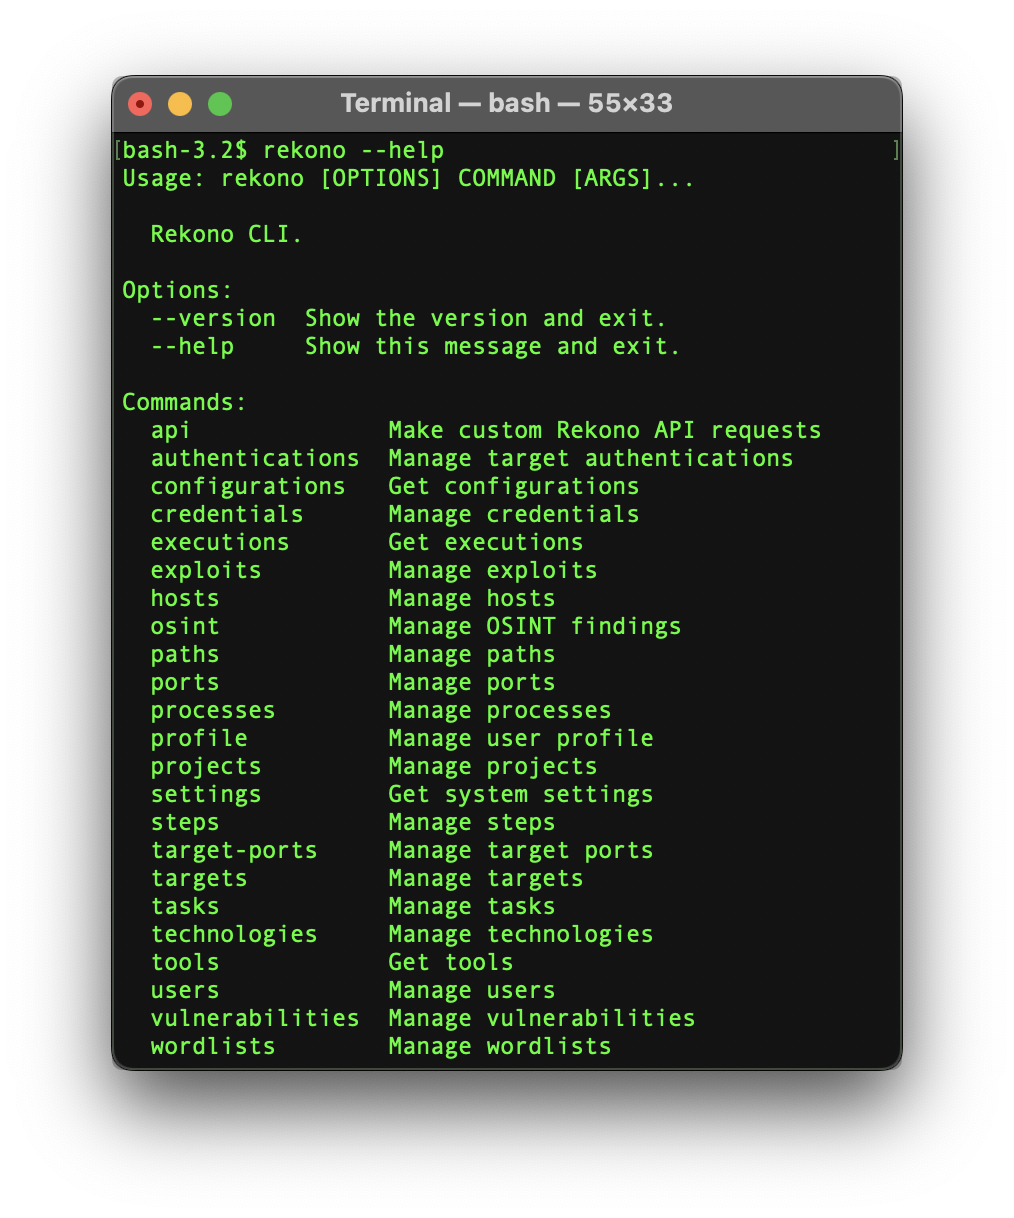This screenshot has height=1218, width=1014.
Task: Click the 'wordlists' command name
Action: [x=212, y=1047]
